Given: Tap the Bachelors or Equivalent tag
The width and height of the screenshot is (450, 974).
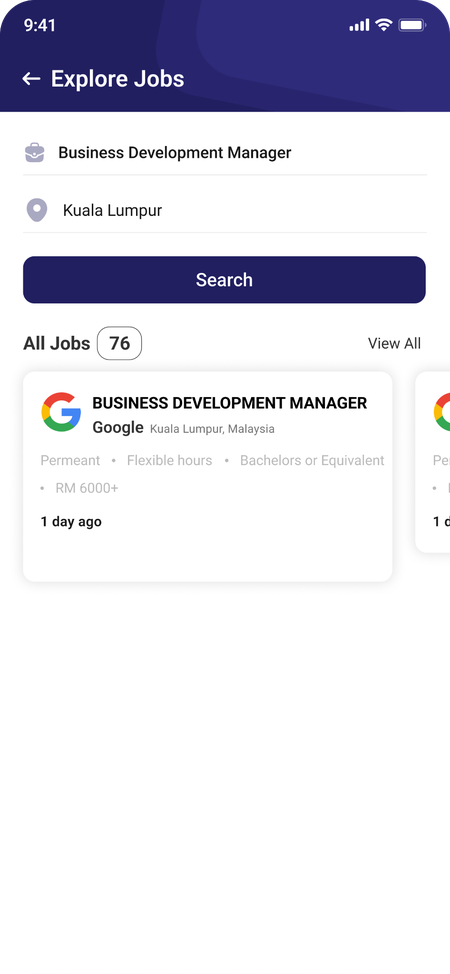Looking at the screenshot, I should tap(312, 460).
